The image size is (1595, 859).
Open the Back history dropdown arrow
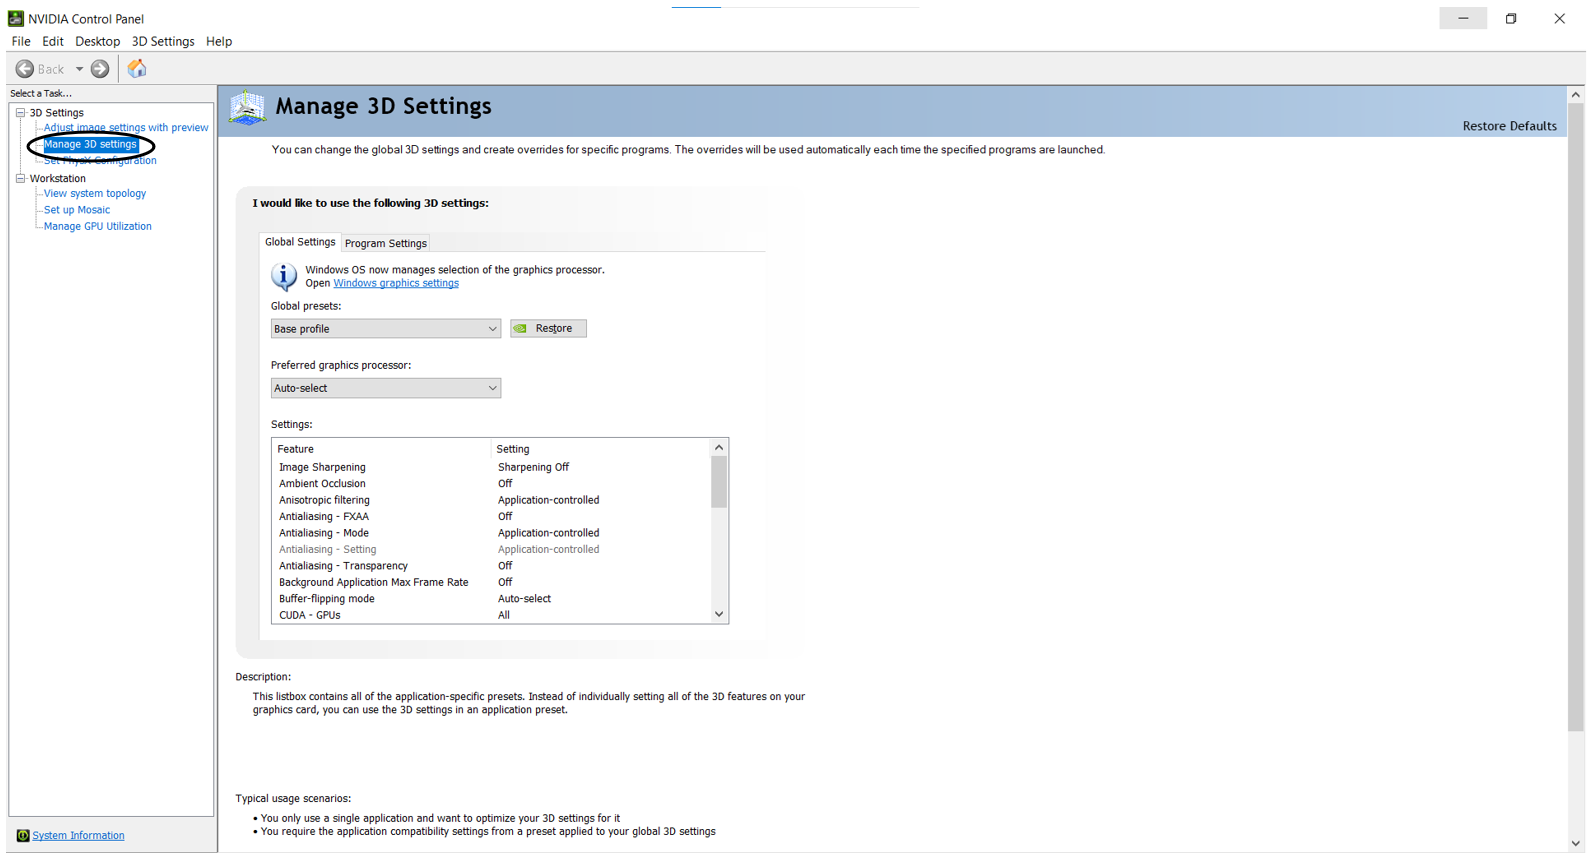[x=79, y=69]
